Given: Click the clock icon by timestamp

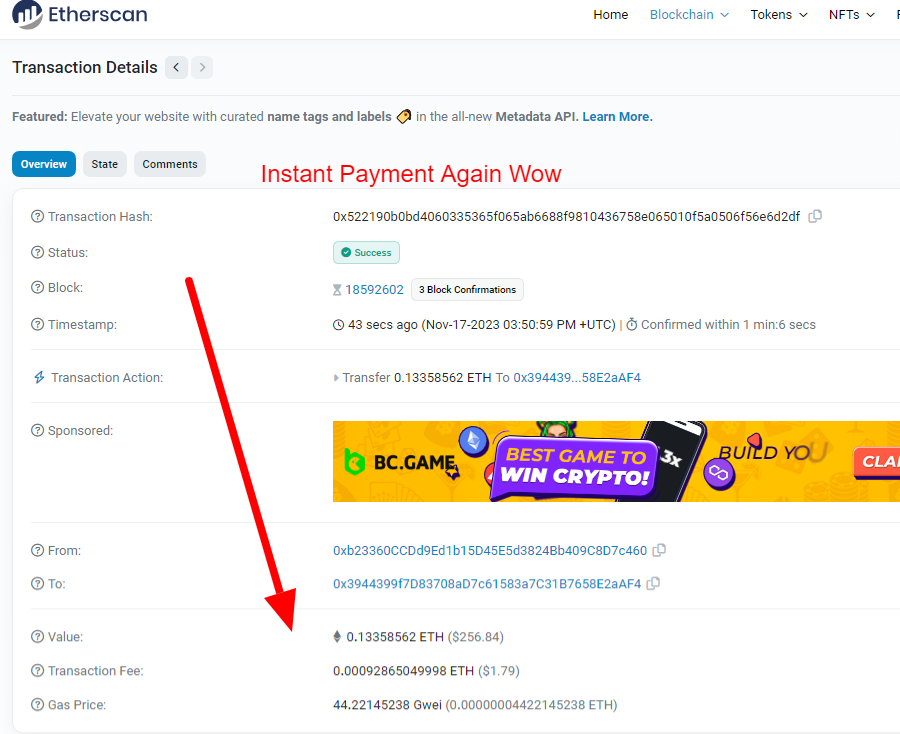Looking at the screenshot, I should pos(339,325).
